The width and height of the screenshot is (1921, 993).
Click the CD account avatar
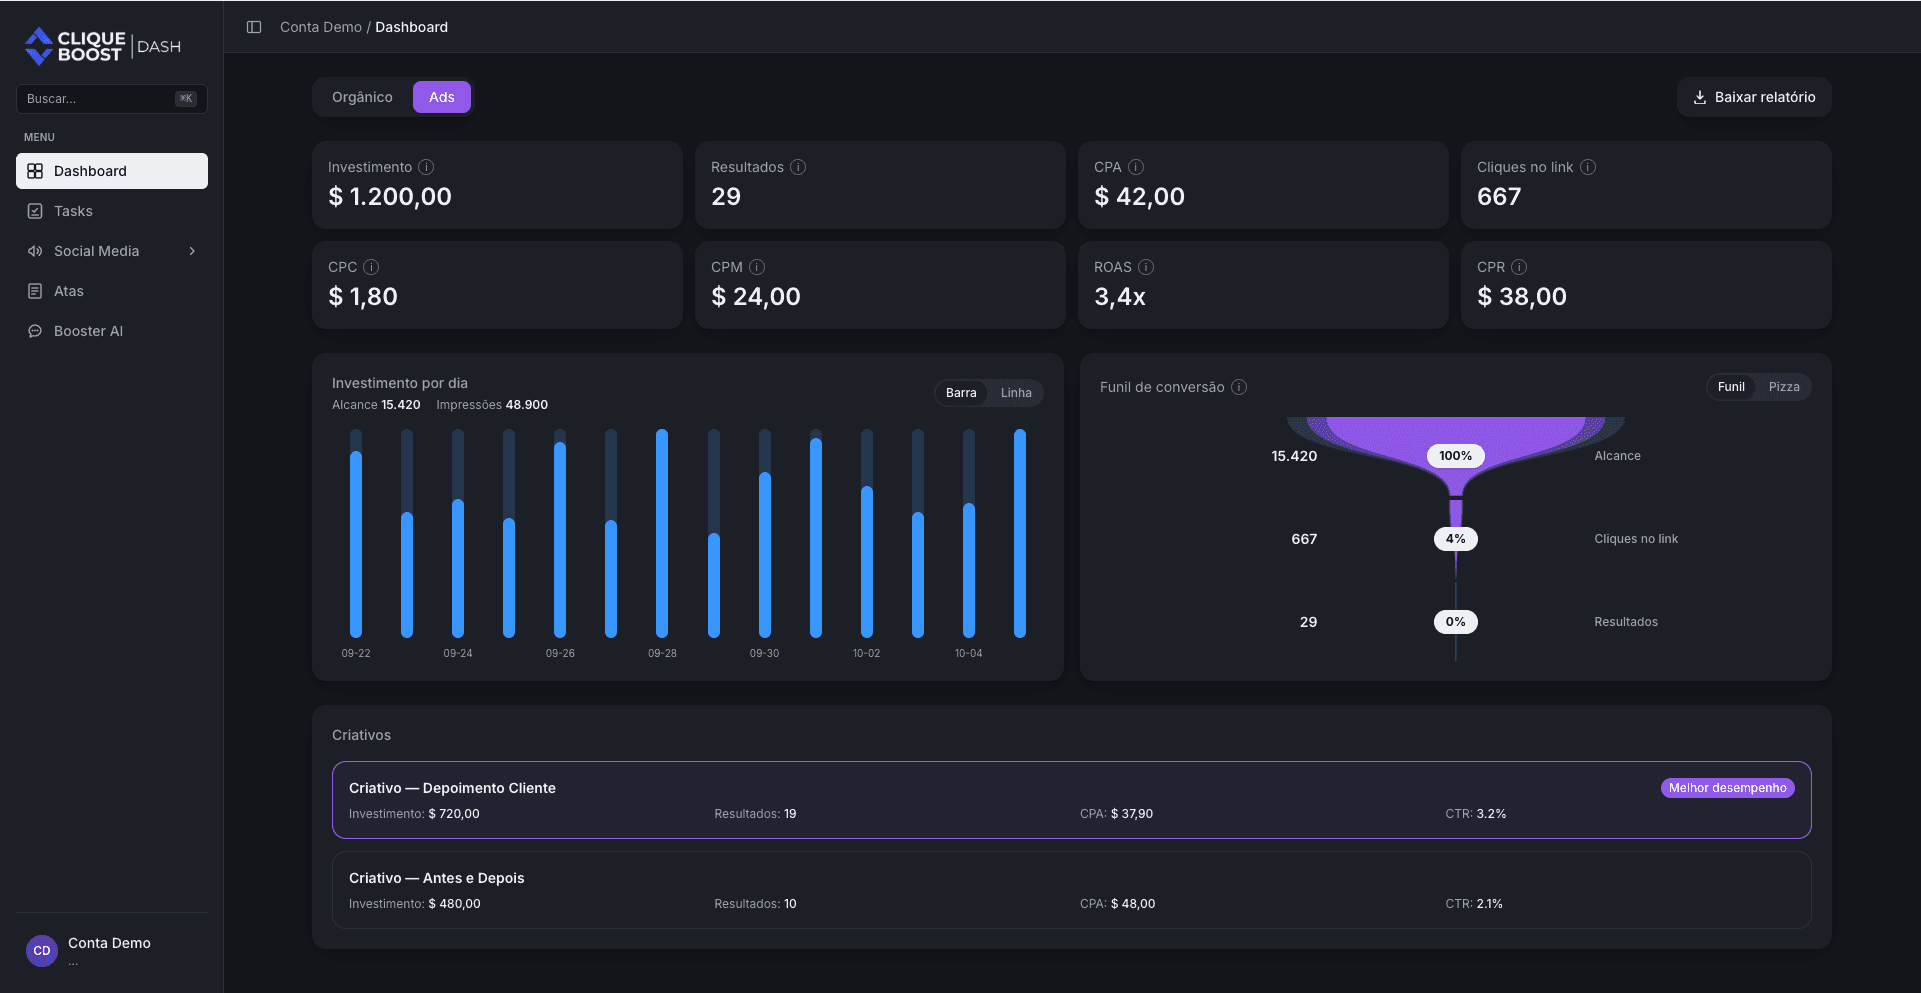pos(42,951)
